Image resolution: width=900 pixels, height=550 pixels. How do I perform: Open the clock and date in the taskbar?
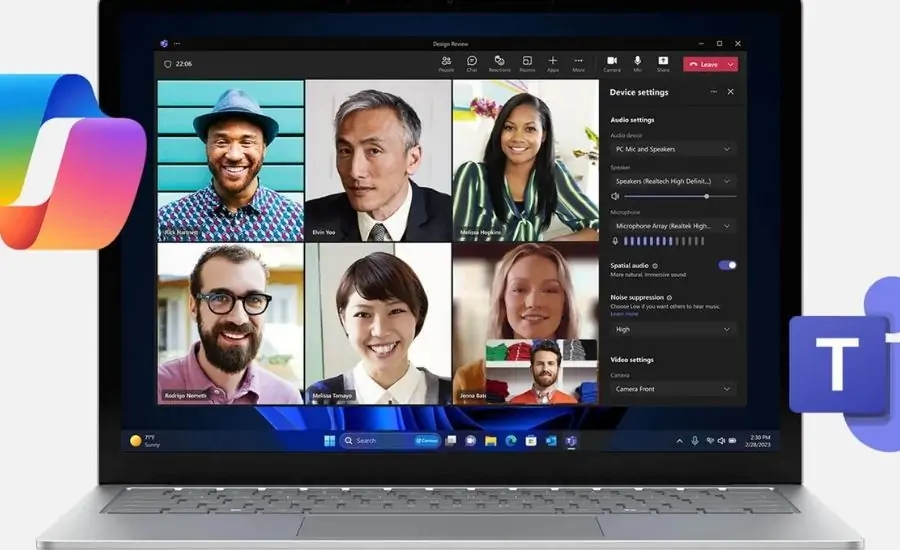tap(758, 441)
